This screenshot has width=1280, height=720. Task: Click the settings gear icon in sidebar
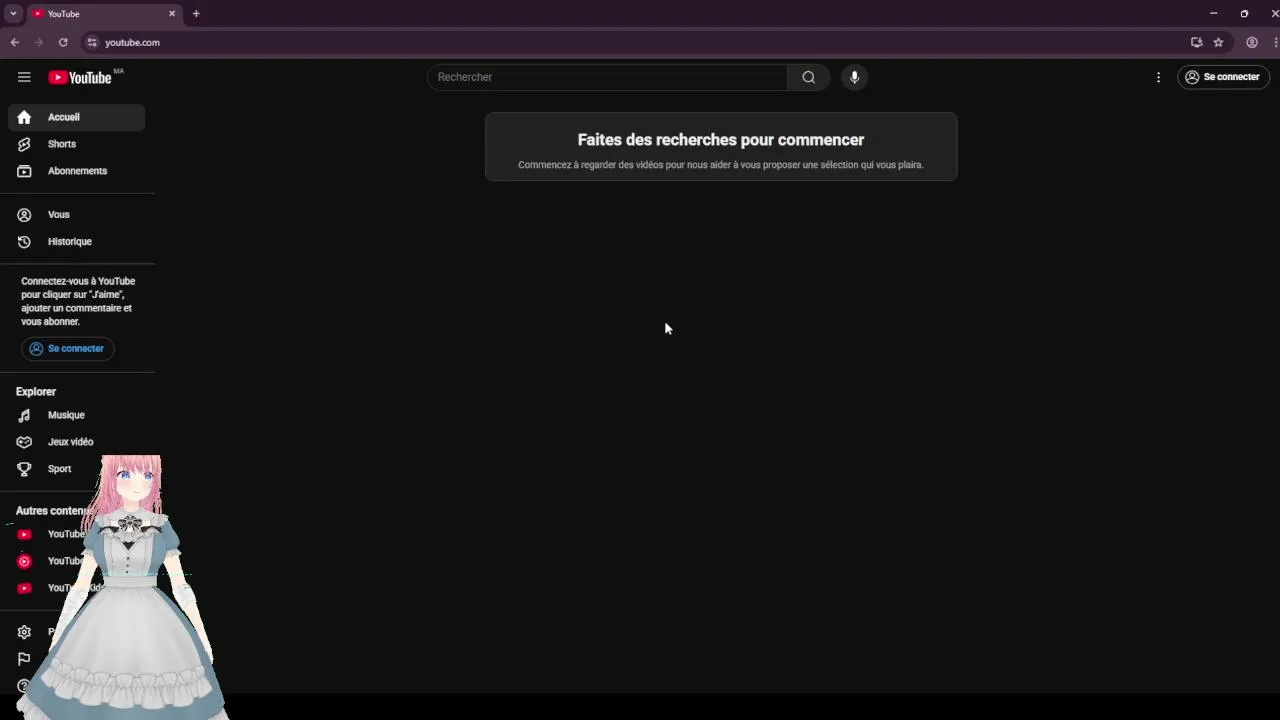(x=24, y=632)
